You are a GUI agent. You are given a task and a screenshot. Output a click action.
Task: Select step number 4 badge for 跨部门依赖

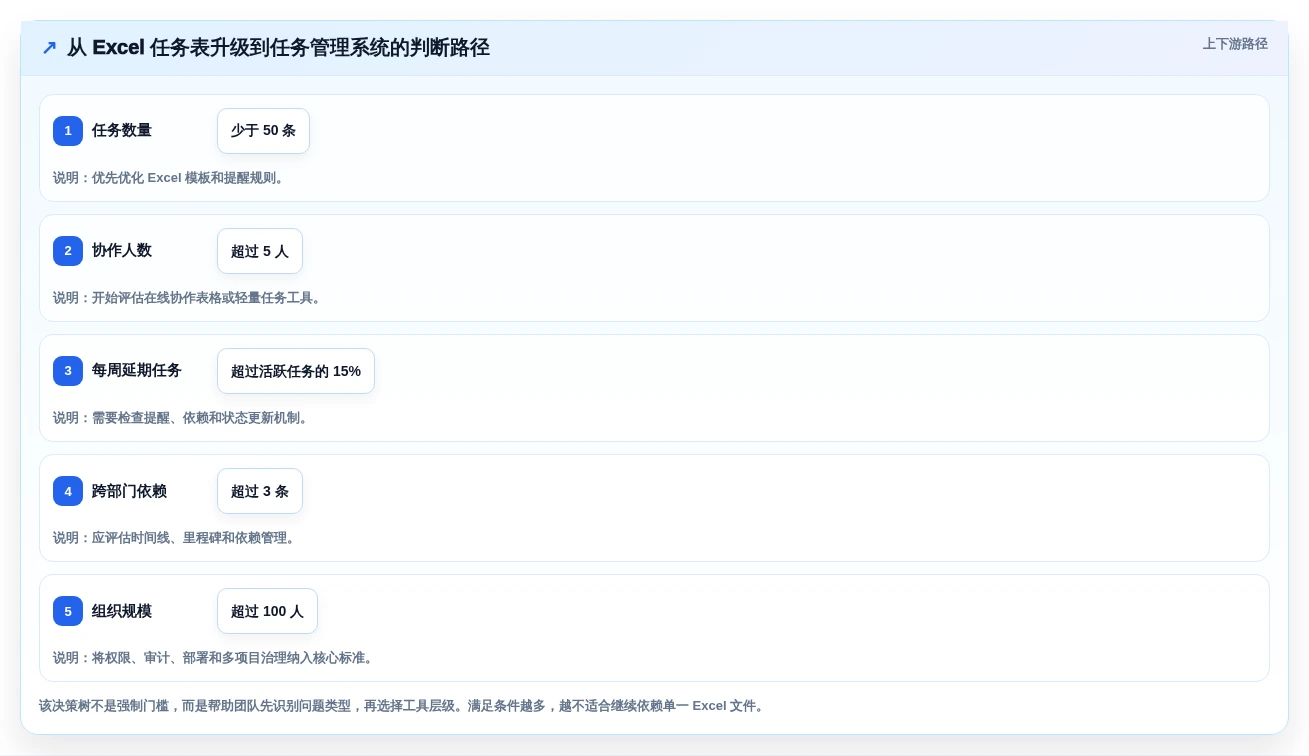pos(68,491)
